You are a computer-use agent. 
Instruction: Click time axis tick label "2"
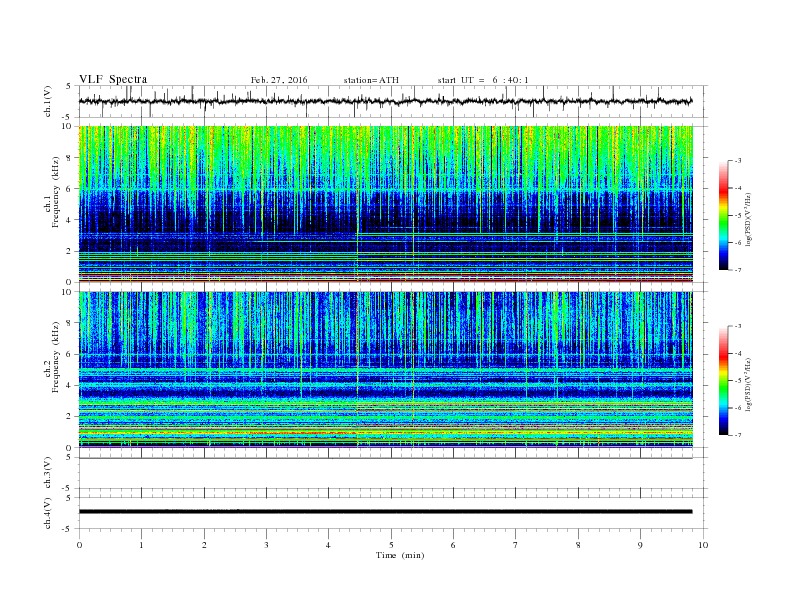coord(204,545)
